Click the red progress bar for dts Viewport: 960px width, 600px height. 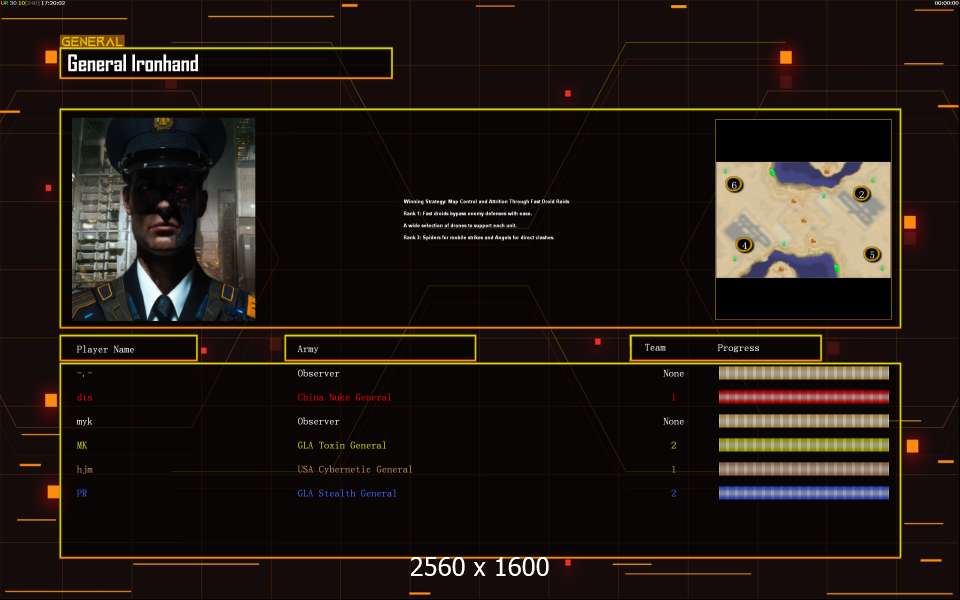click(803, 397)
